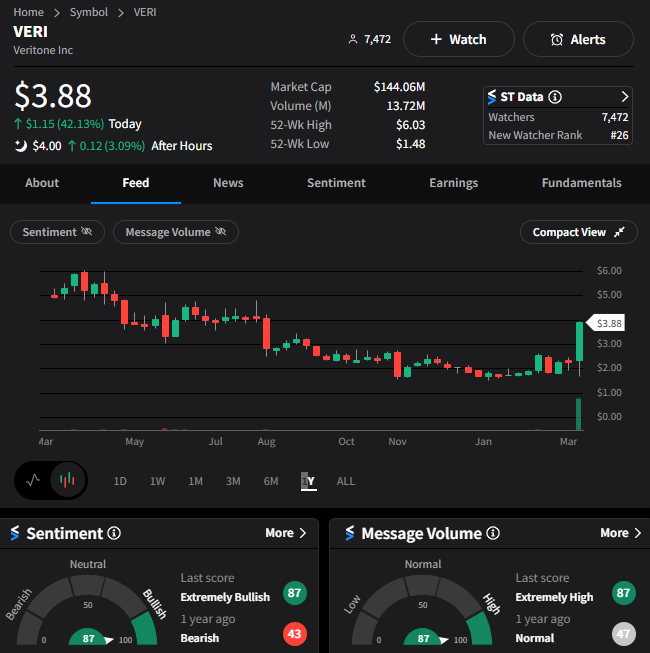
Task: Click the collapse arrows icon in Compact View
Action: click(x=619, y=232)
